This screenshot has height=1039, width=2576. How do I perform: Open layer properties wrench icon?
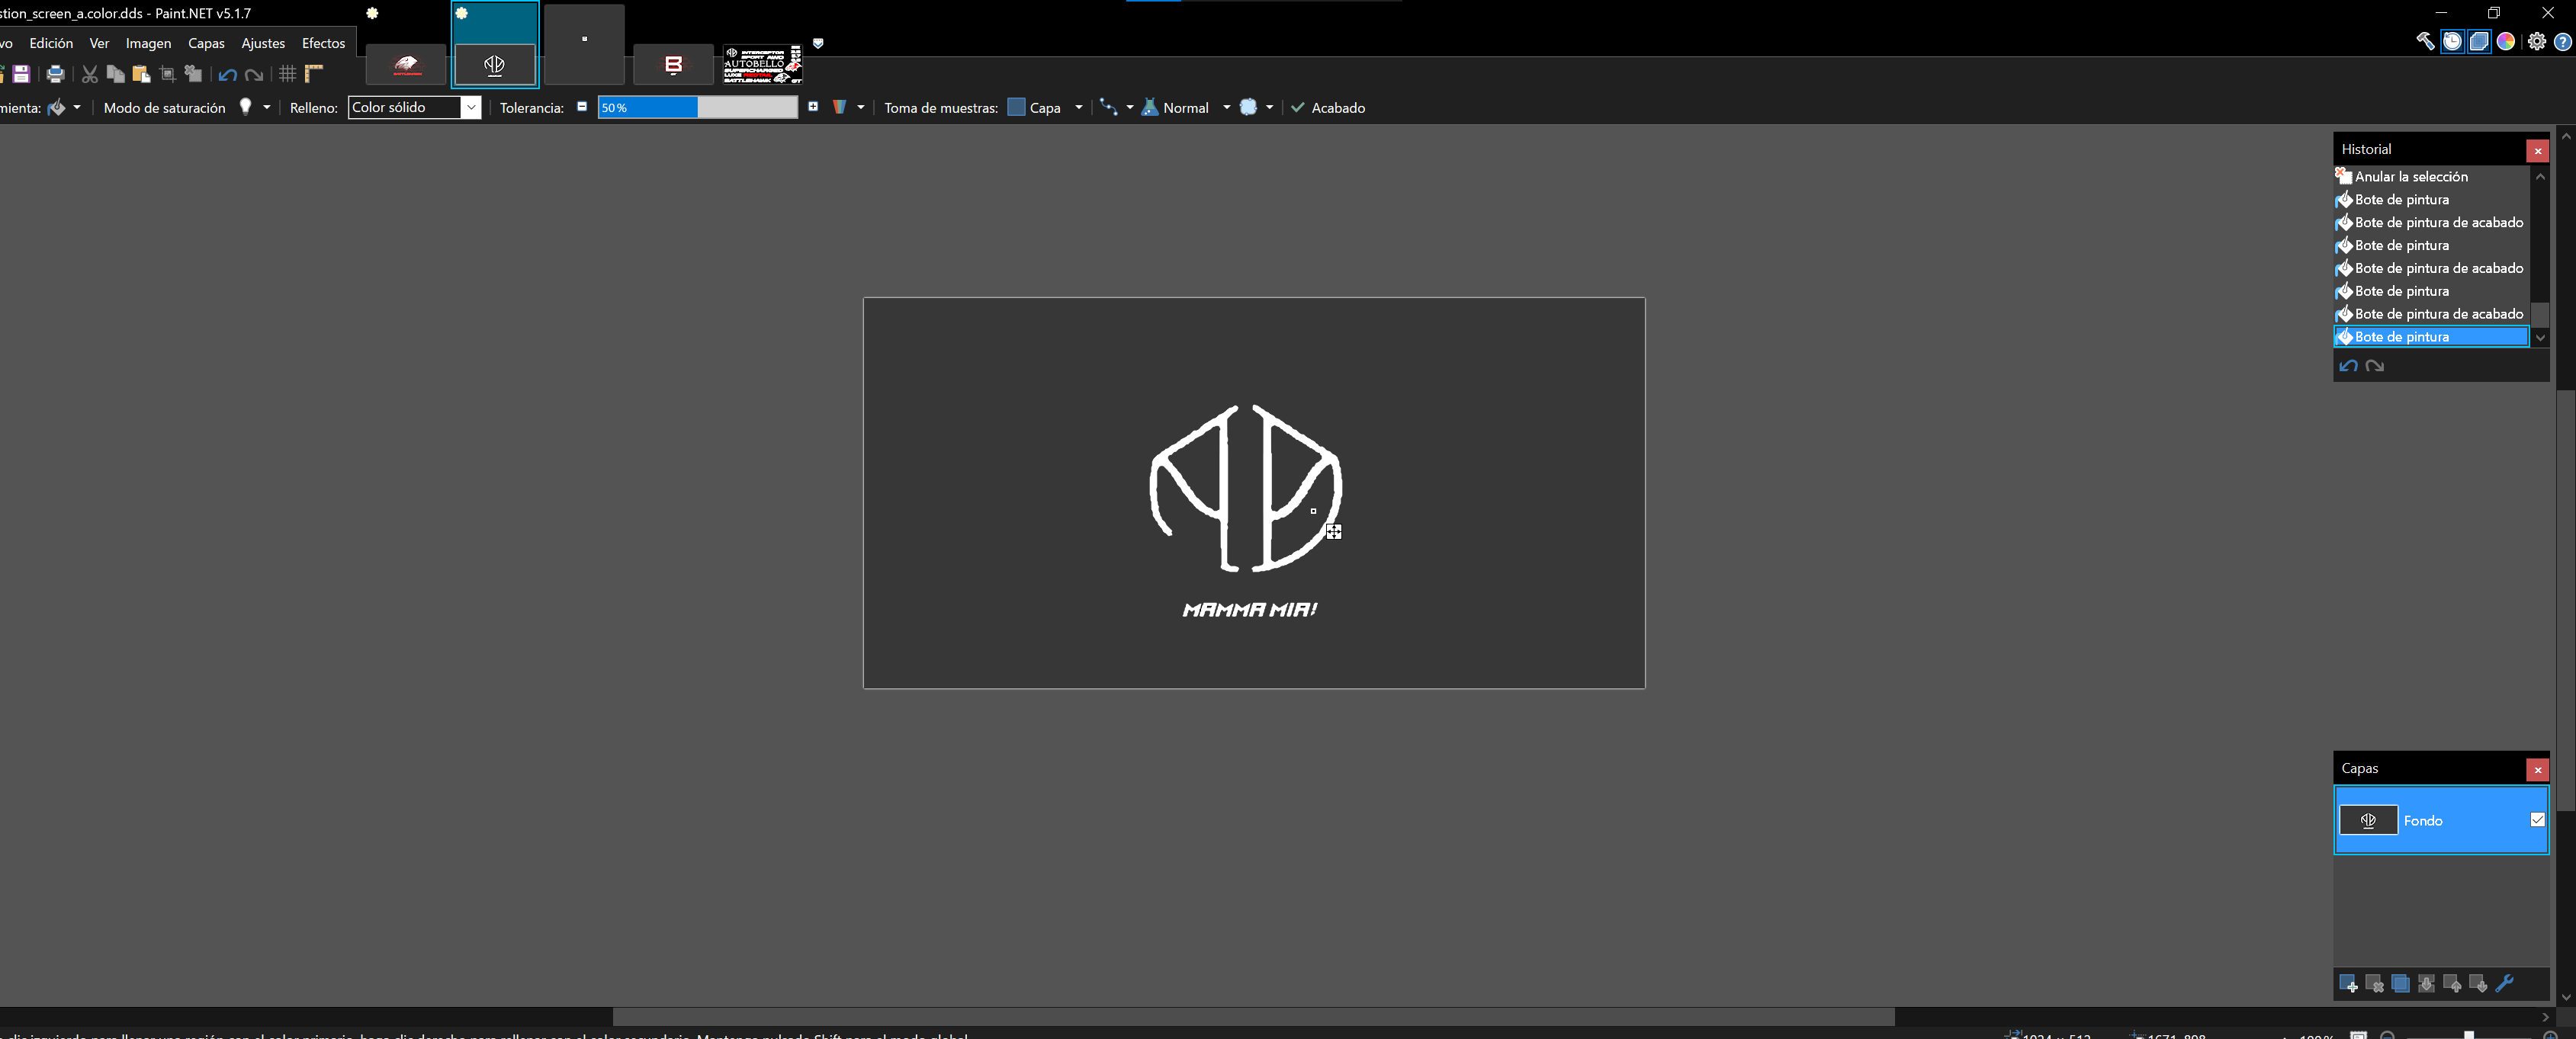coord(2504,984)
